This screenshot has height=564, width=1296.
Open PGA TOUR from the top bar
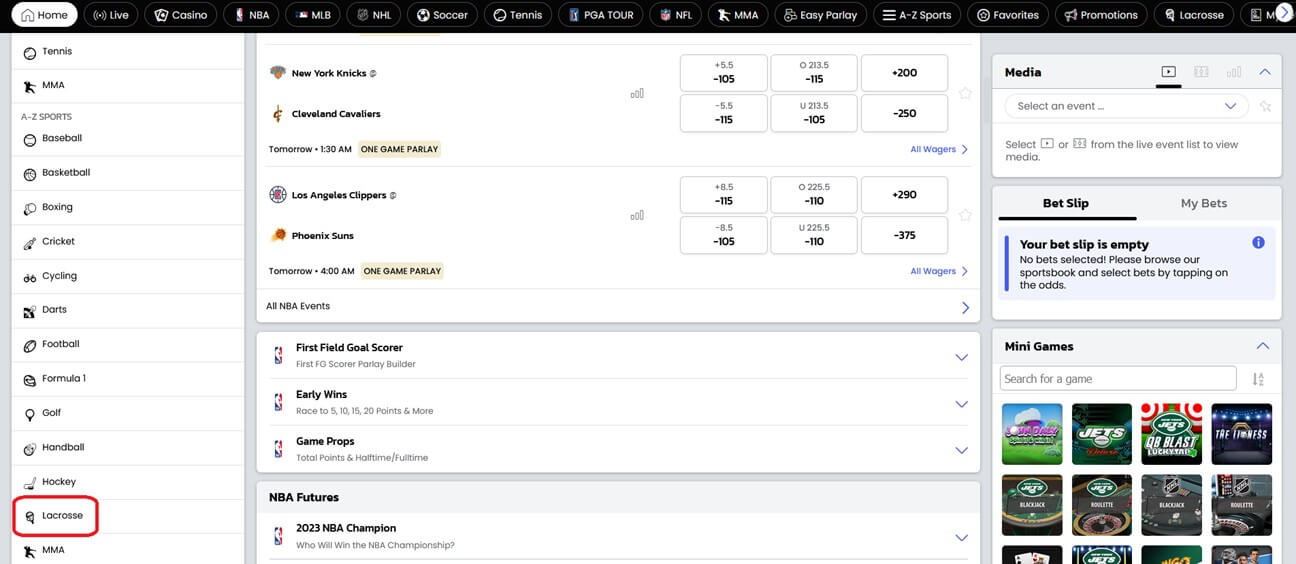600,15
